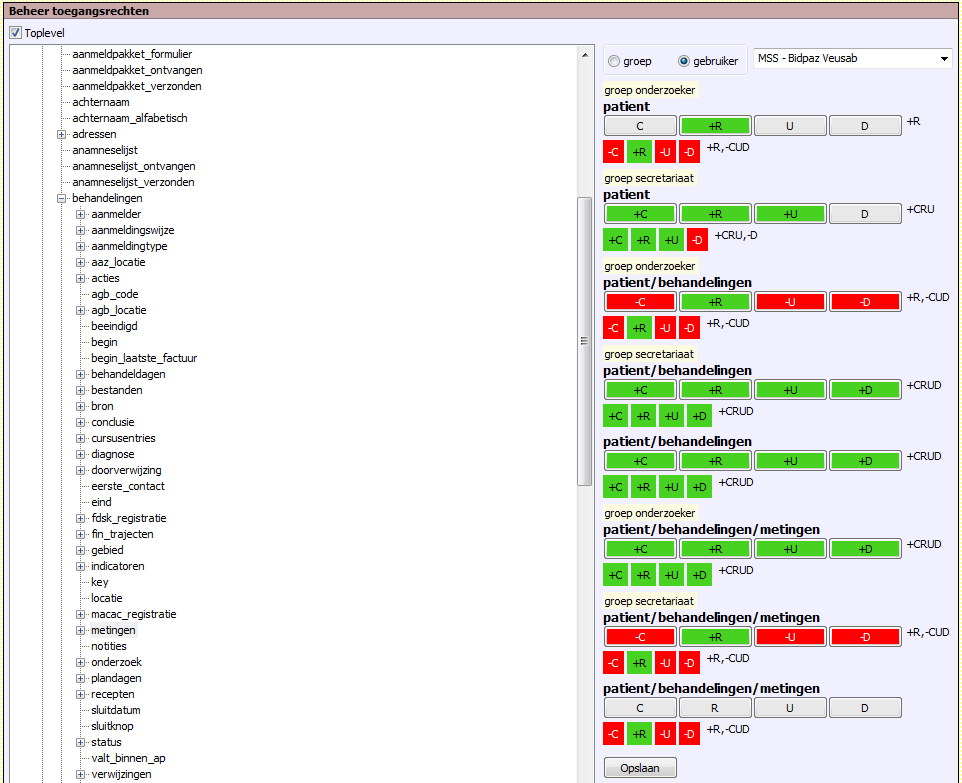Image resolution: width=962 pixels, height=783 pixels.
Task: Select the 'sluitknop' tree item
Action: [112, 726]
